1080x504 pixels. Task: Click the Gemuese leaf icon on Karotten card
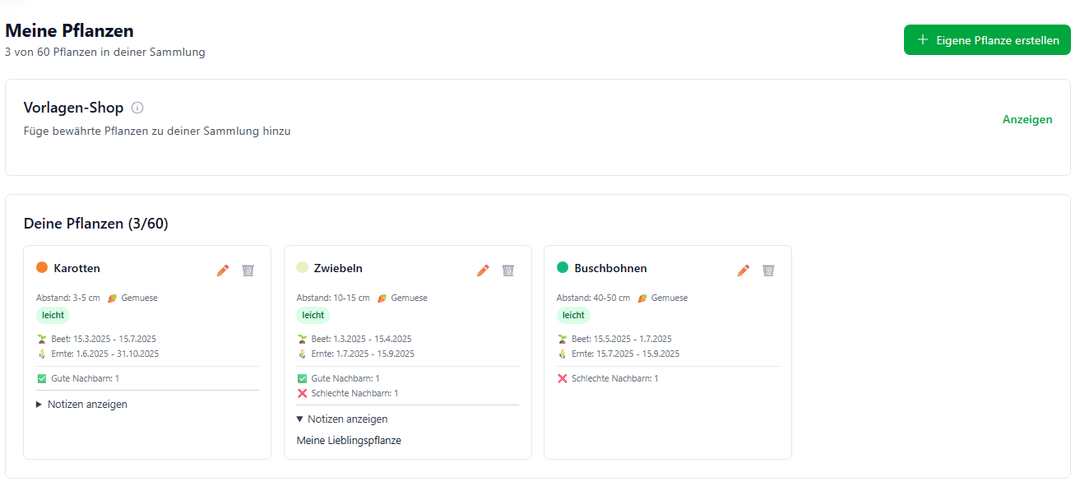(113, 298)
